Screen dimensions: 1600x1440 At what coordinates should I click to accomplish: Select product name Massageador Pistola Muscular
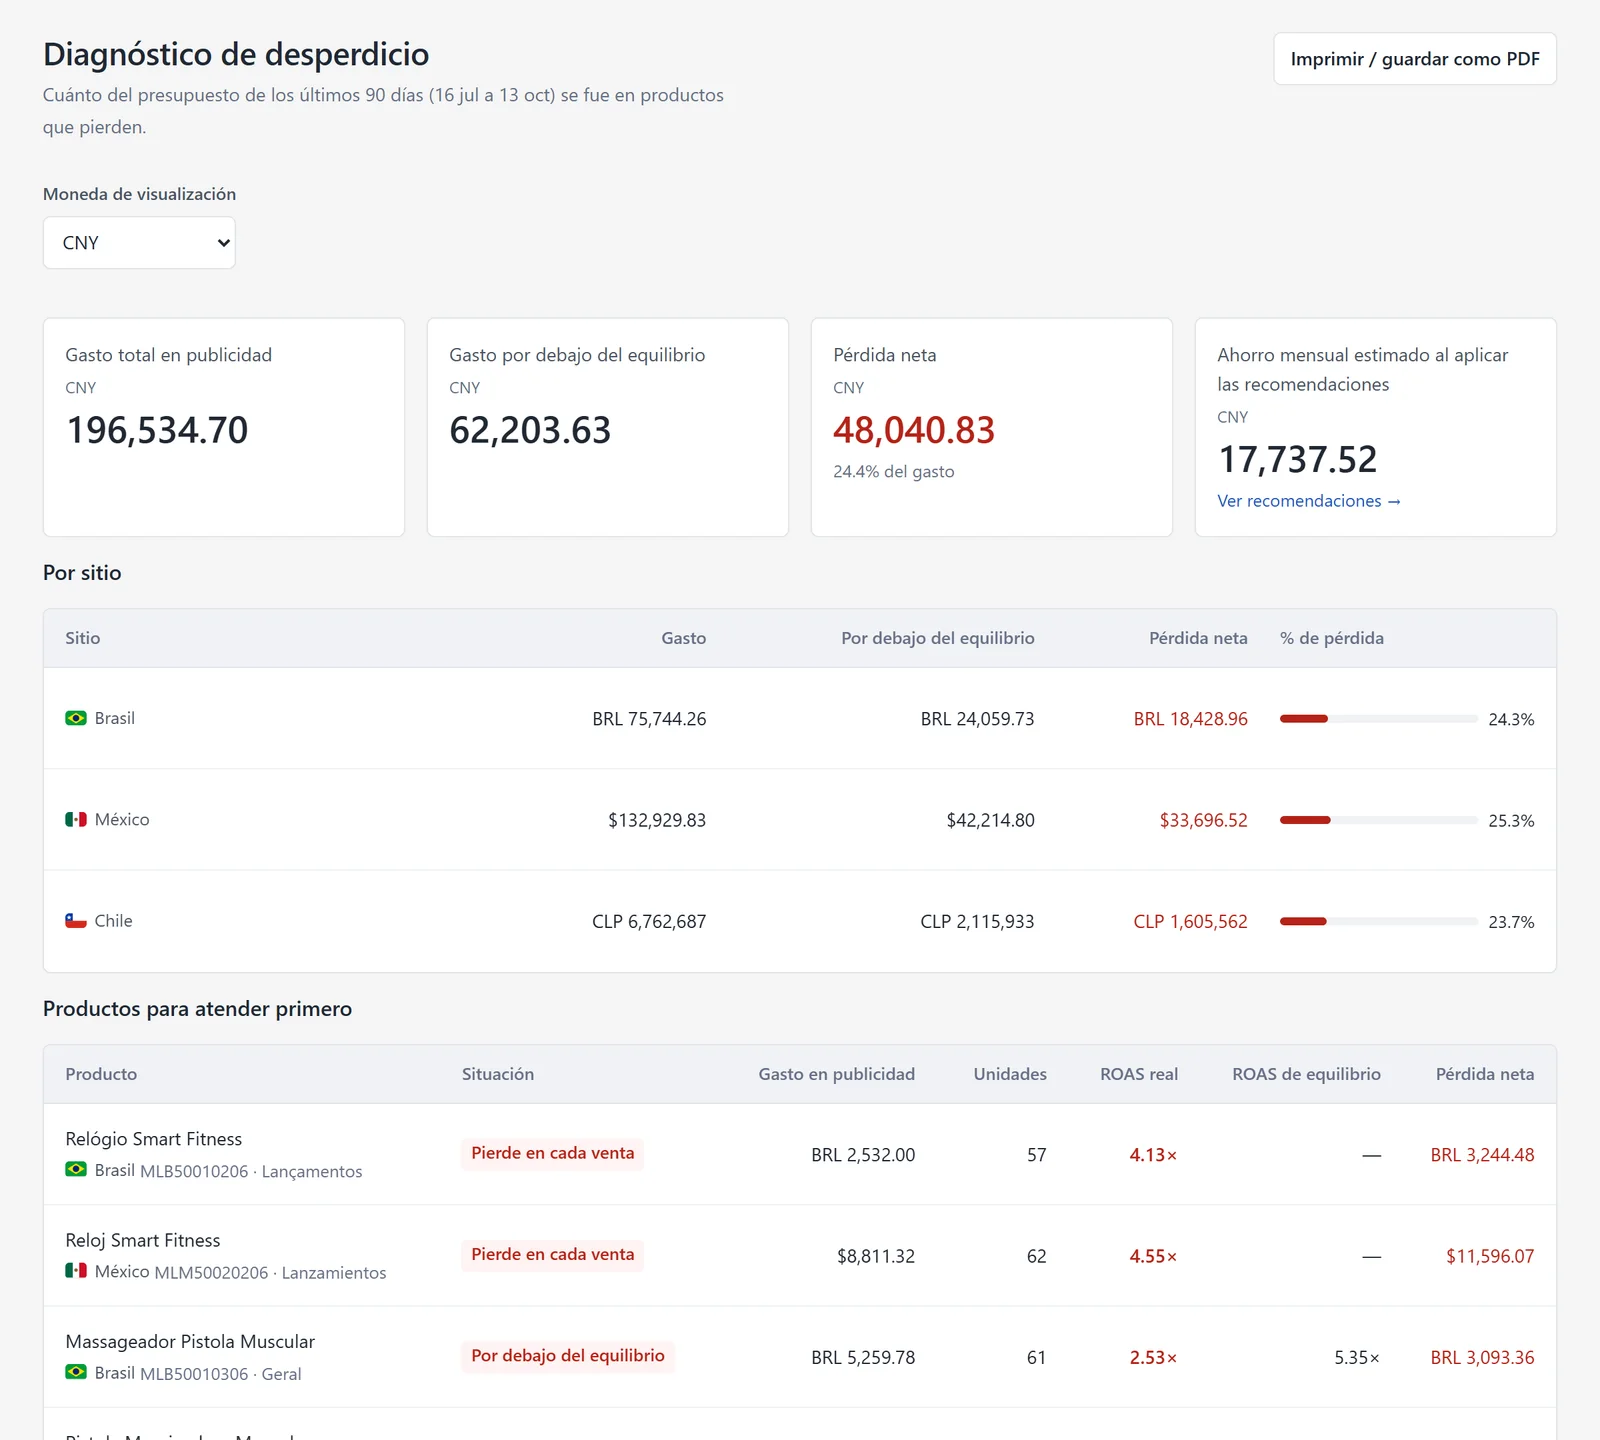(x=190, y=1341)
